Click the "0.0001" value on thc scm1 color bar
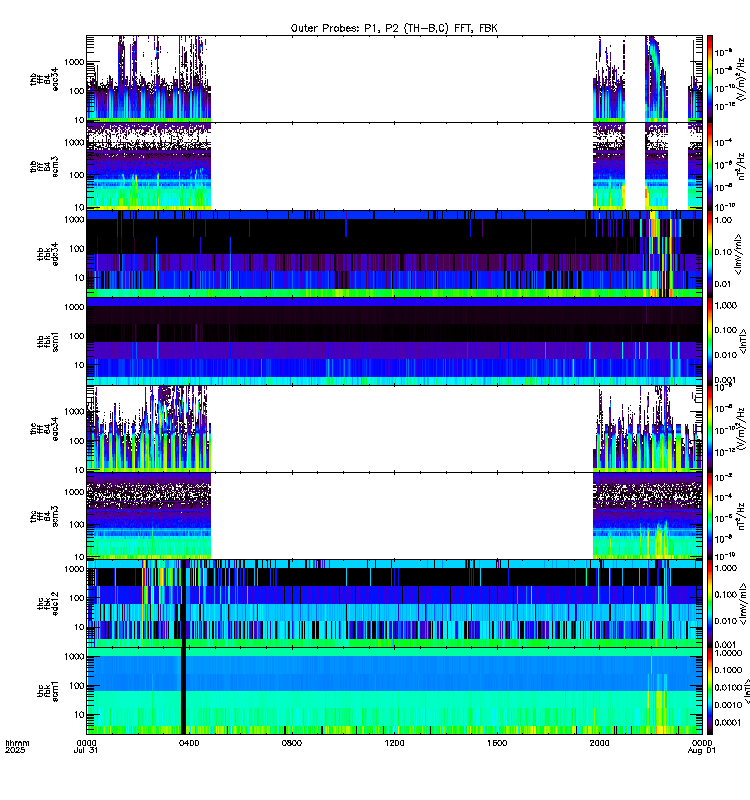The height and width of the screenshot is (800, 750). (x=728, y=722)
